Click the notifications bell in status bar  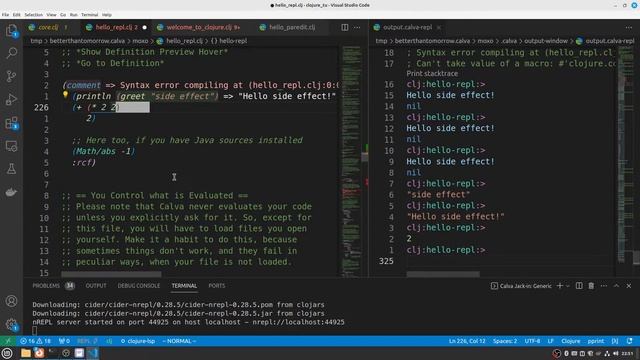point(630,341)
